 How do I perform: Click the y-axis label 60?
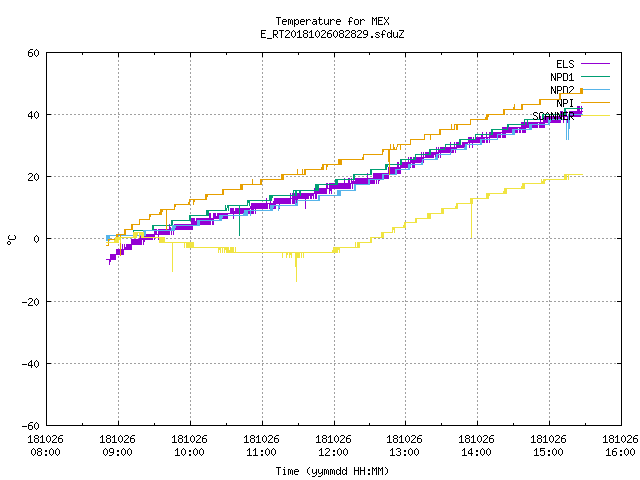click(x=33, y=53)
